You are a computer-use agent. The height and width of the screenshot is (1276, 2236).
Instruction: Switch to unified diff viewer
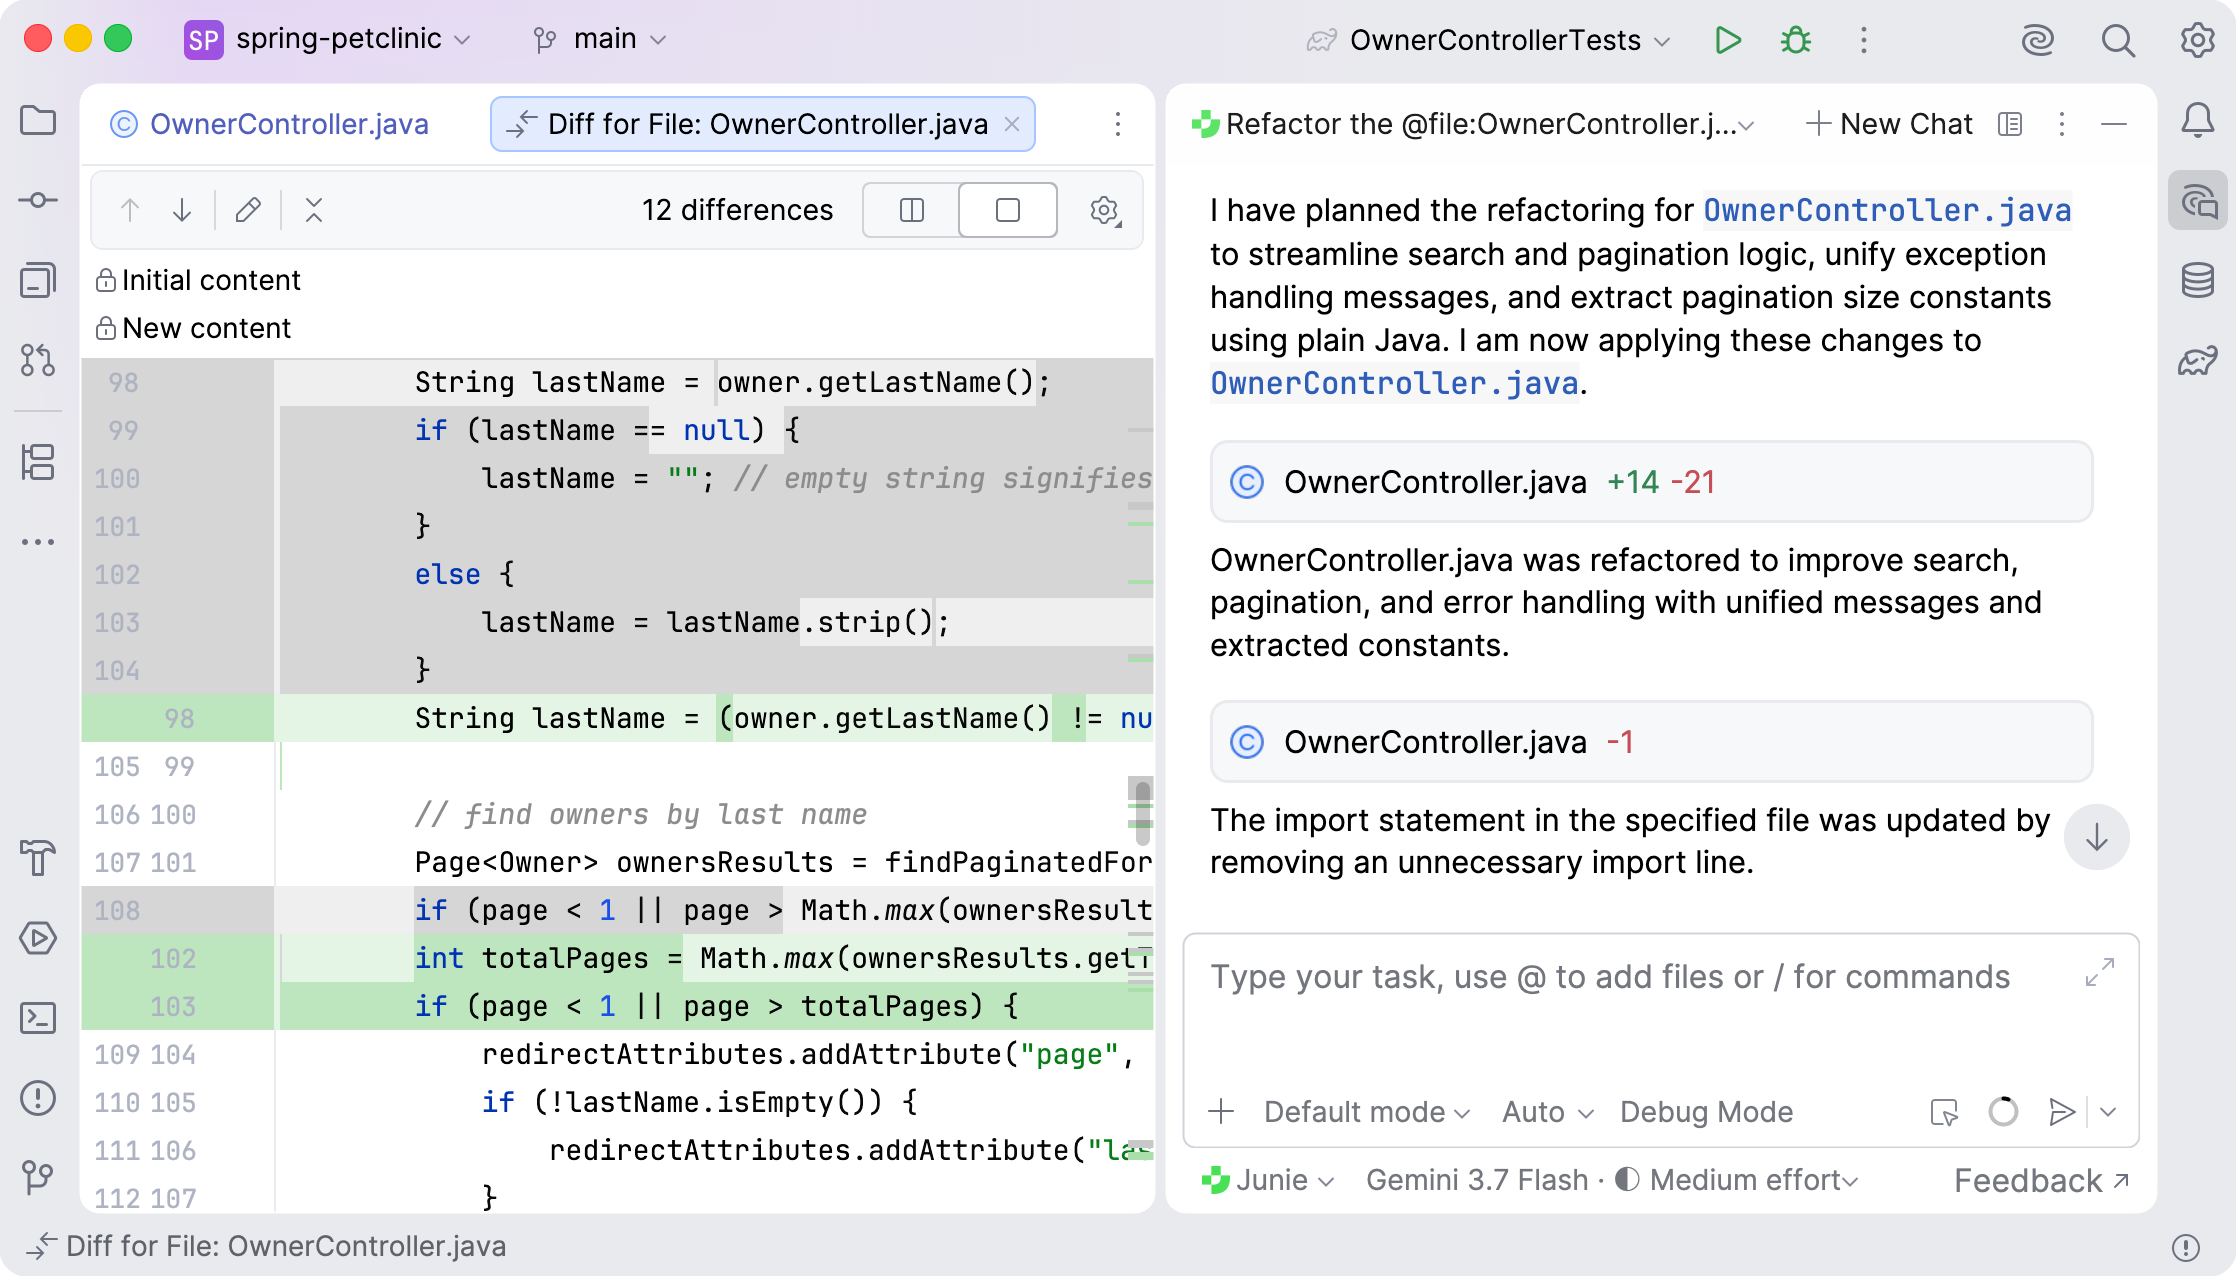pos(1008,210)
